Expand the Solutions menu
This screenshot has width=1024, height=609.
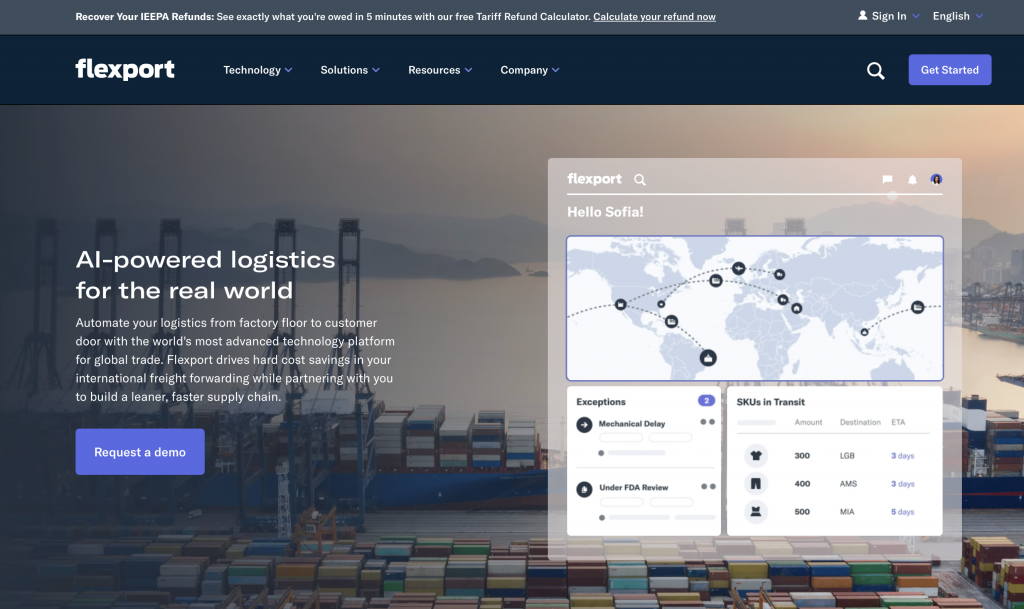coord(350,70)
